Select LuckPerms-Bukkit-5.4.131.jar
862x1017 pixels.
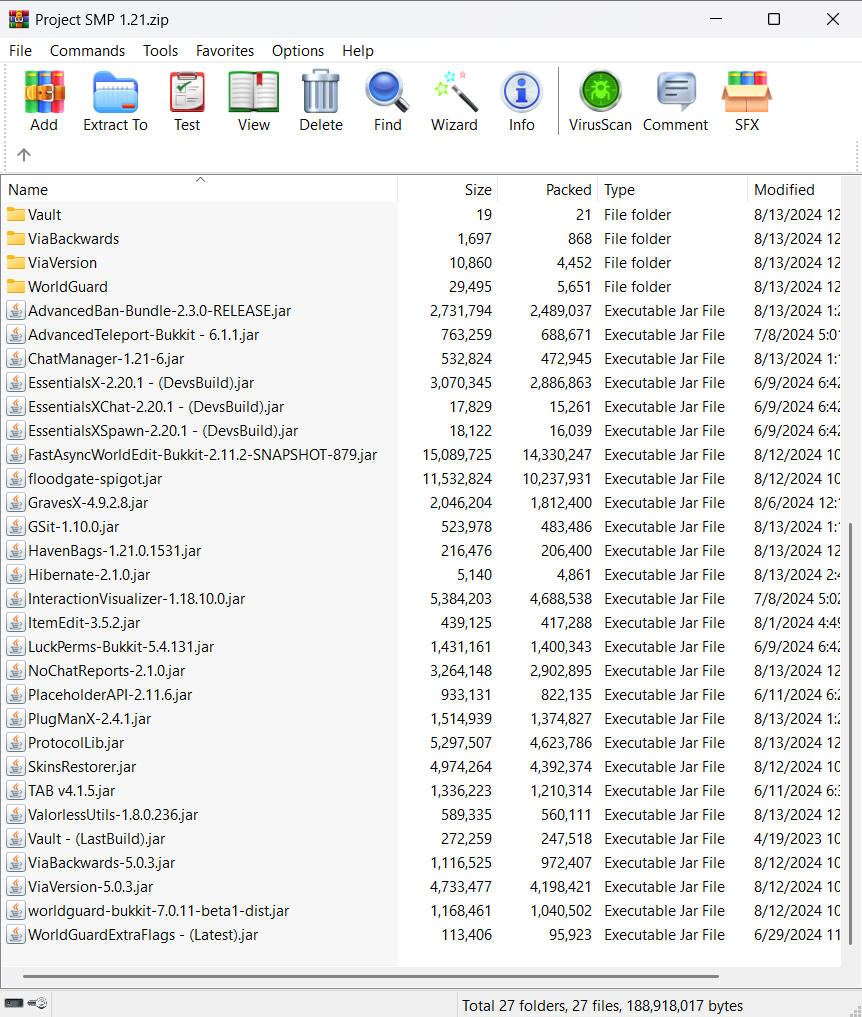pyautogui.click(x=121, y=647)
